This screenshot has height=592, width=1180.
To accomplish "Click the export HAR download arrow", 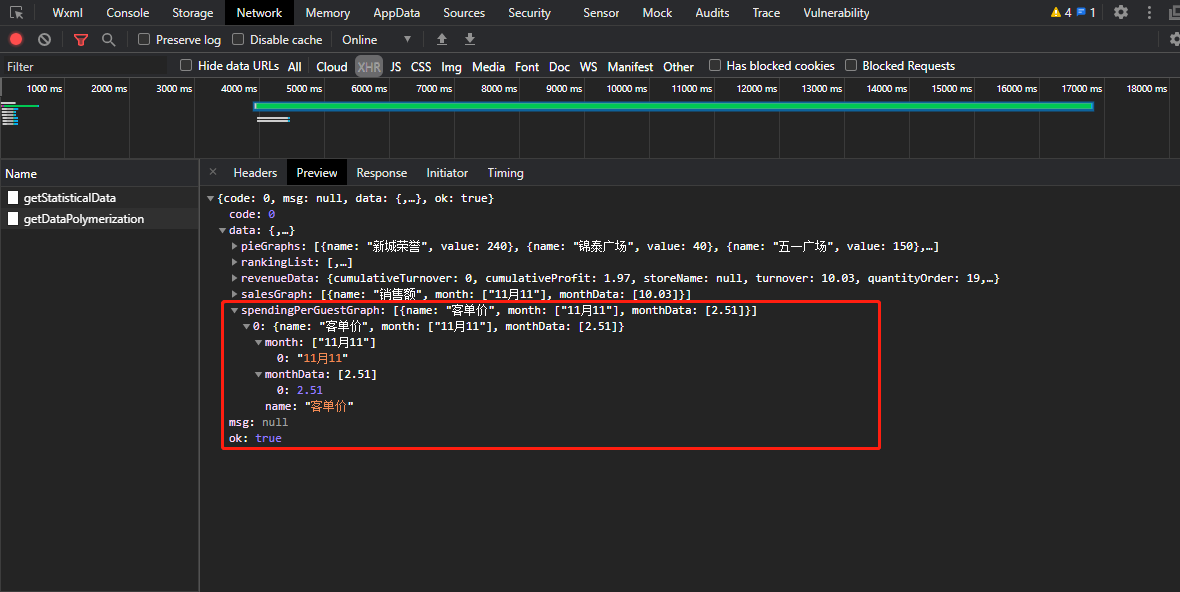I will pos(470,39).
